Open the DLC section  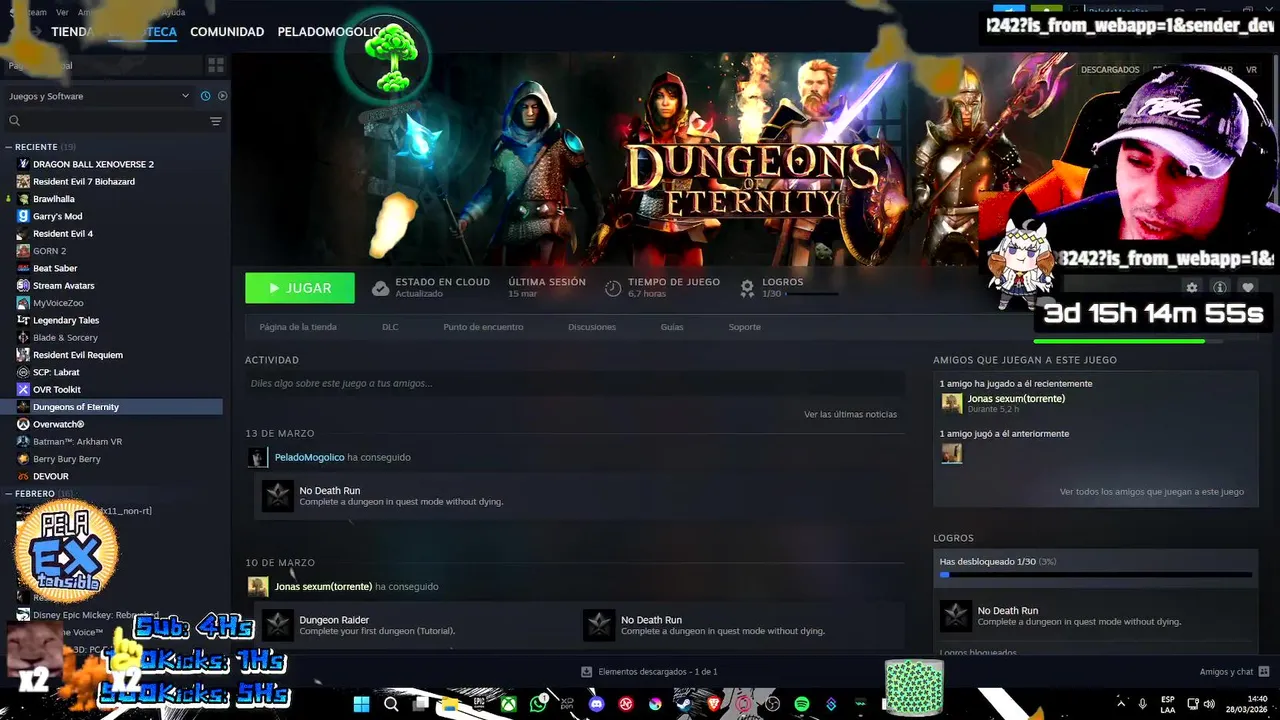[390, 327]
